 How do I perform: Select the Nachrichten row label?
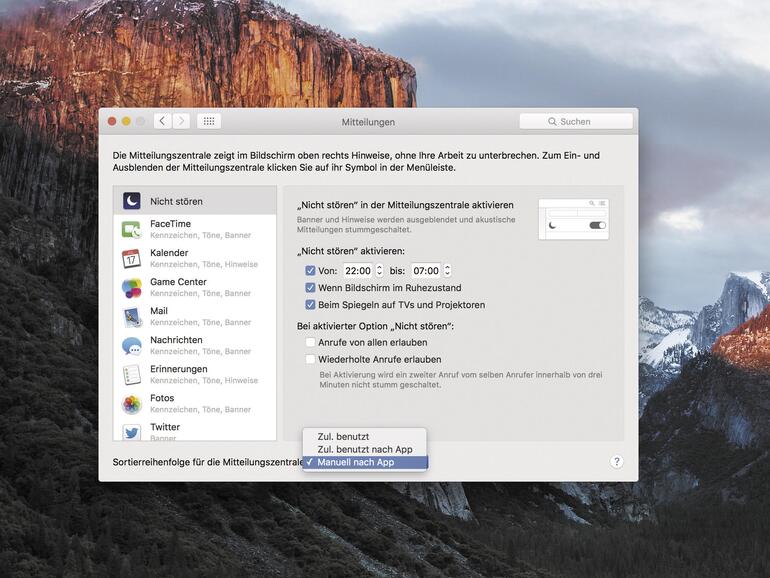pyautogui.click(x=176, y=340)
